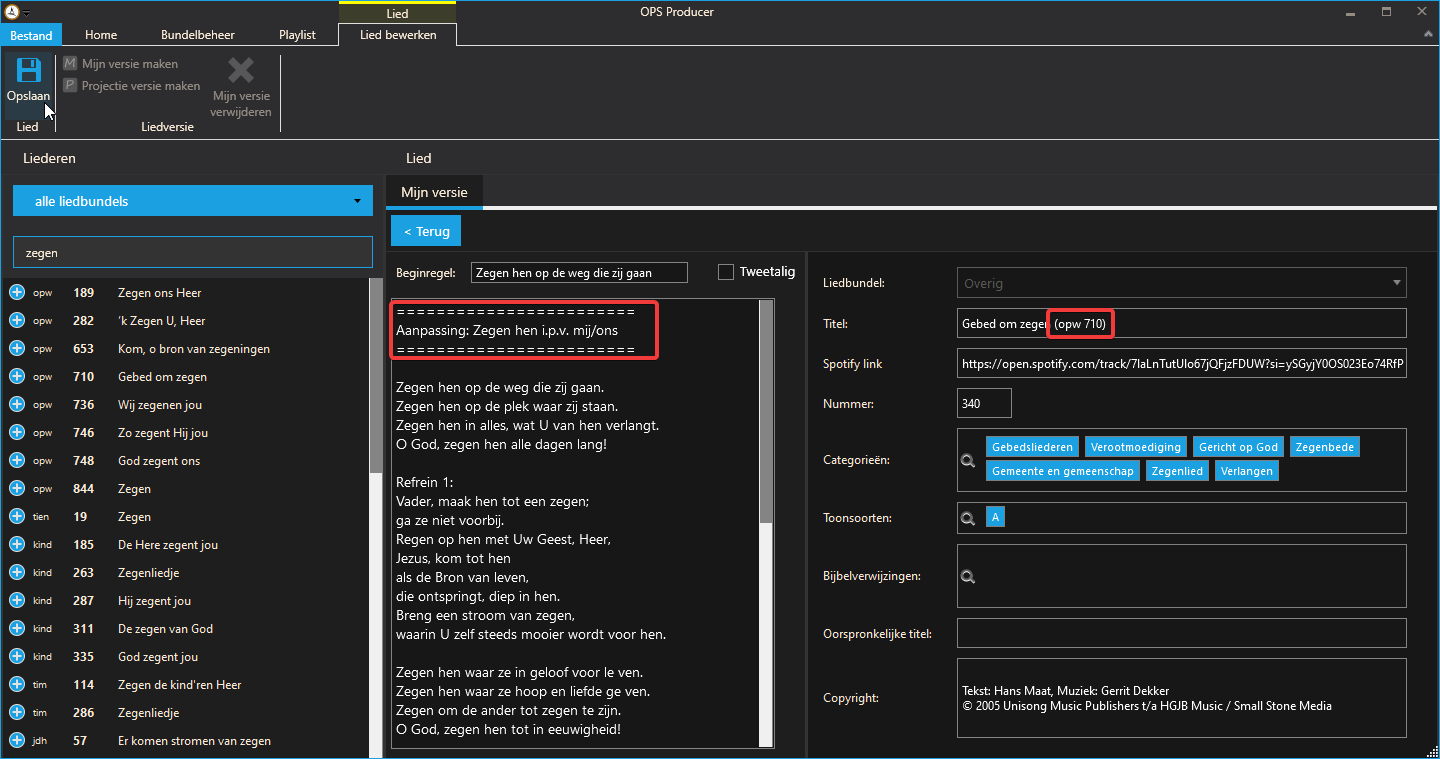This screenshot has height=759, width=1440.
Task: Open the Playlist ribbon tab
Action: point(297,35)
